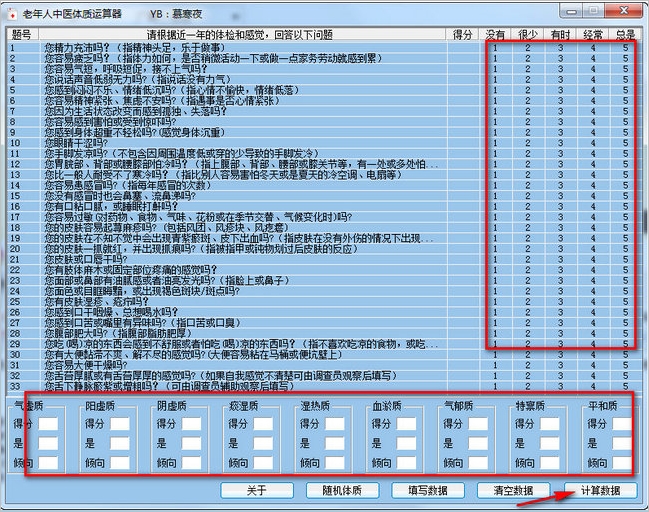Select question row 24 面色晦黯
The image size is (649, 512).
point(324,291)
